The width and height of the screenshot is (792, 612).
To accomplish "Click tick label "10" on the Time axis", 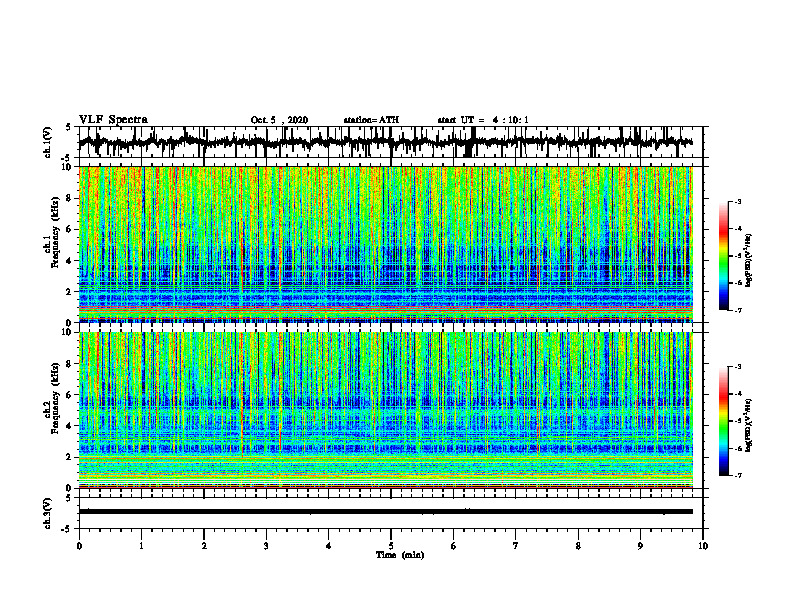I will [703, 546].
